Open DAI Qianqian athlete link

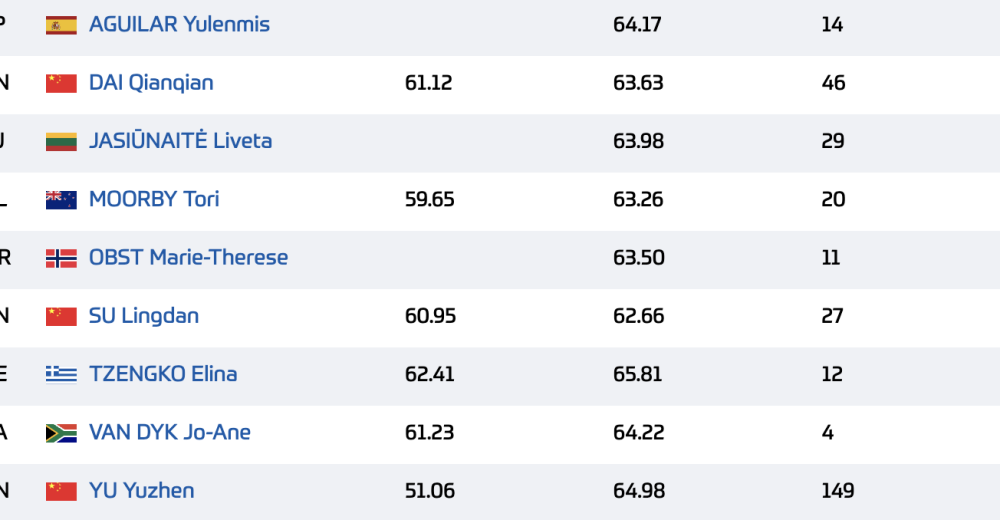pos(151,82)
